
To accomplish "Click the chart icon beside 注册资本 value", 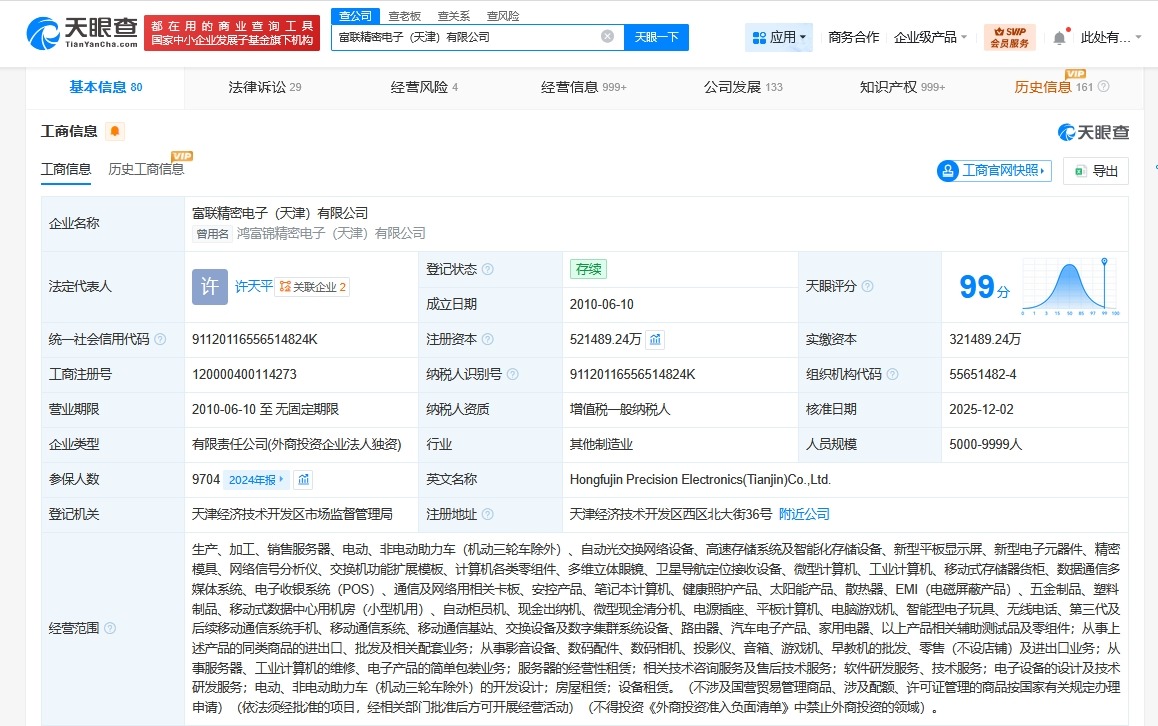I will pos(656,339).
